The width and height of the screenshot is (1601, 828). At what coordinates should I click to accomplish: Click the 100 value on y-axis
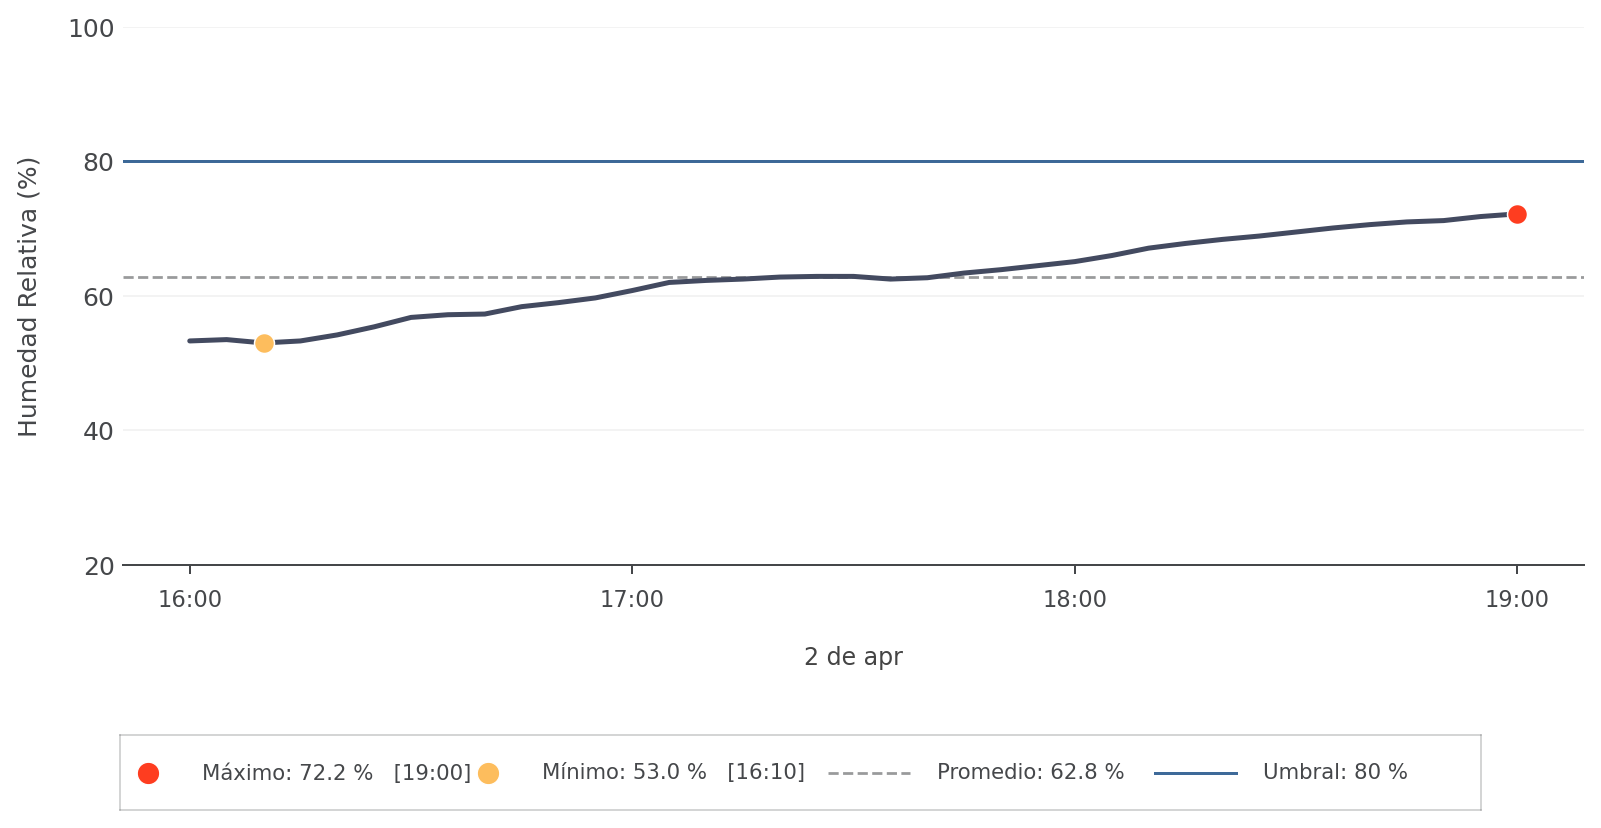click(91, 29)
